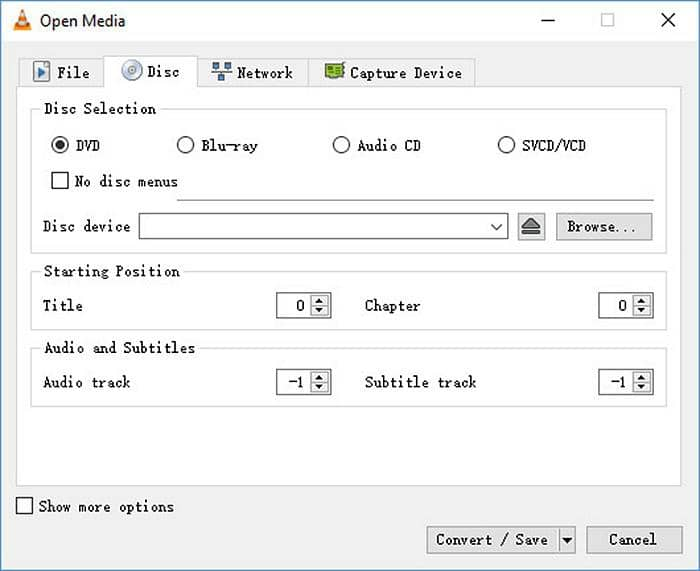
Task: Click the eject disc icon button
Action: [531, 227]
